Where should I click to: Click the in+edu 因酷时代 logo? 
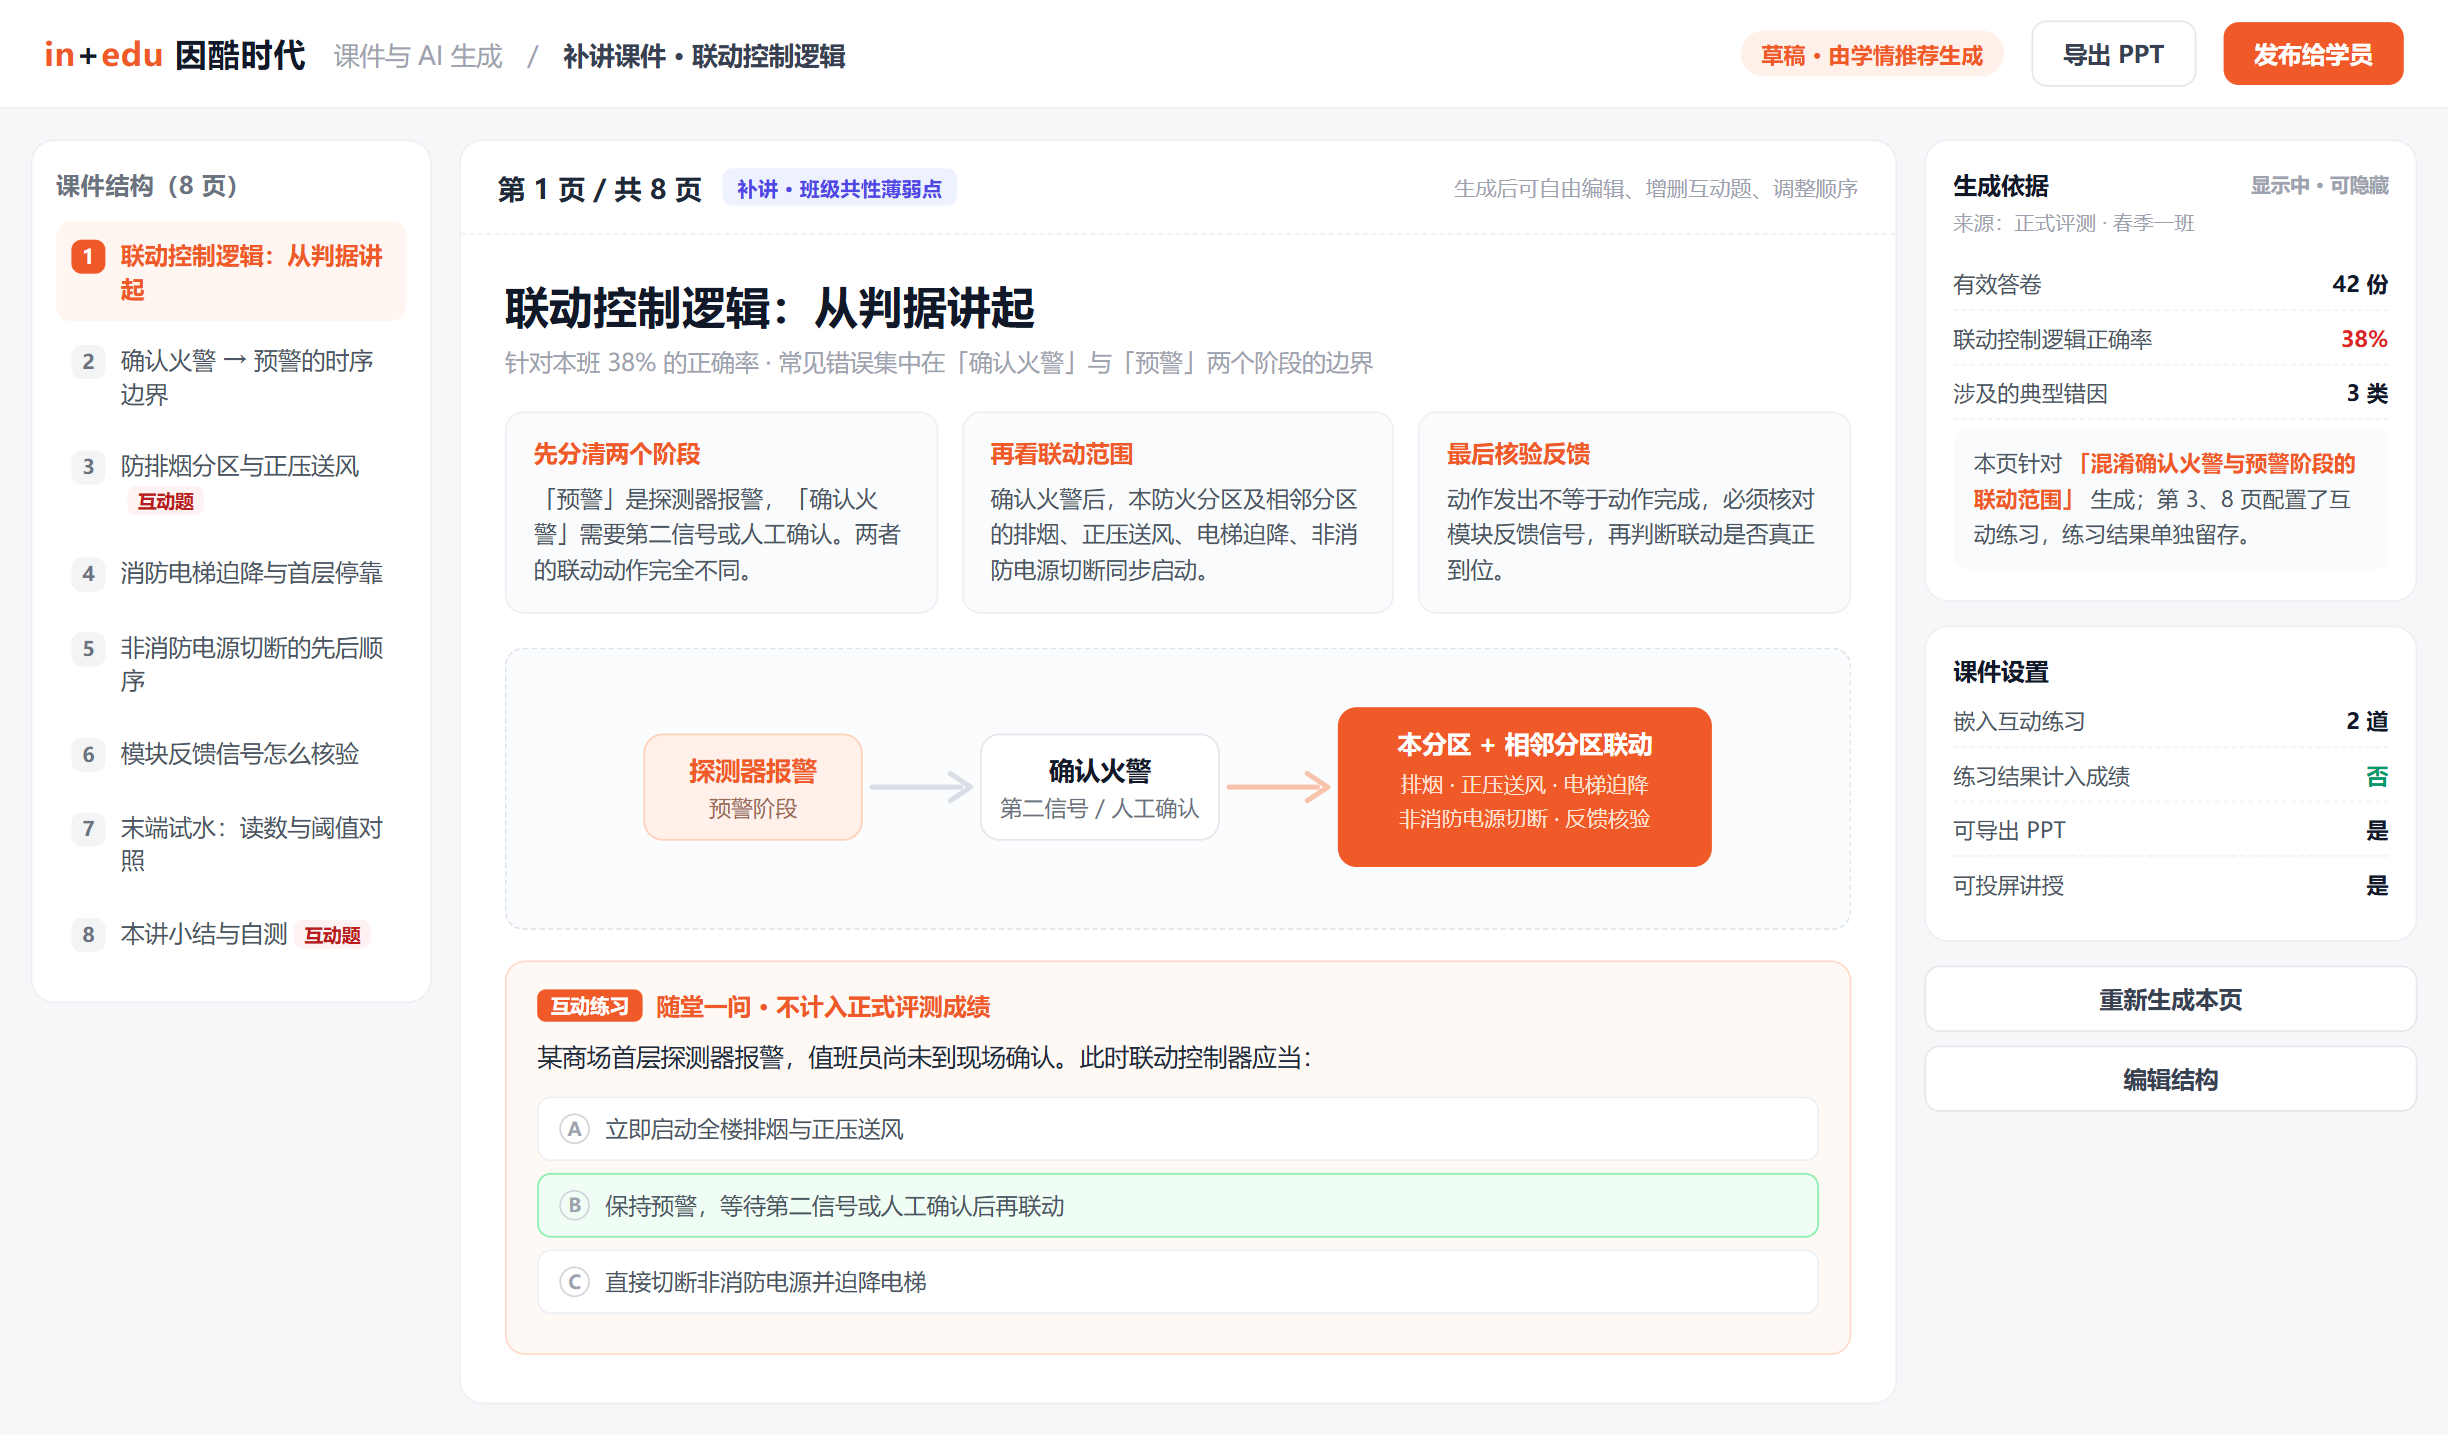point(175,55)
